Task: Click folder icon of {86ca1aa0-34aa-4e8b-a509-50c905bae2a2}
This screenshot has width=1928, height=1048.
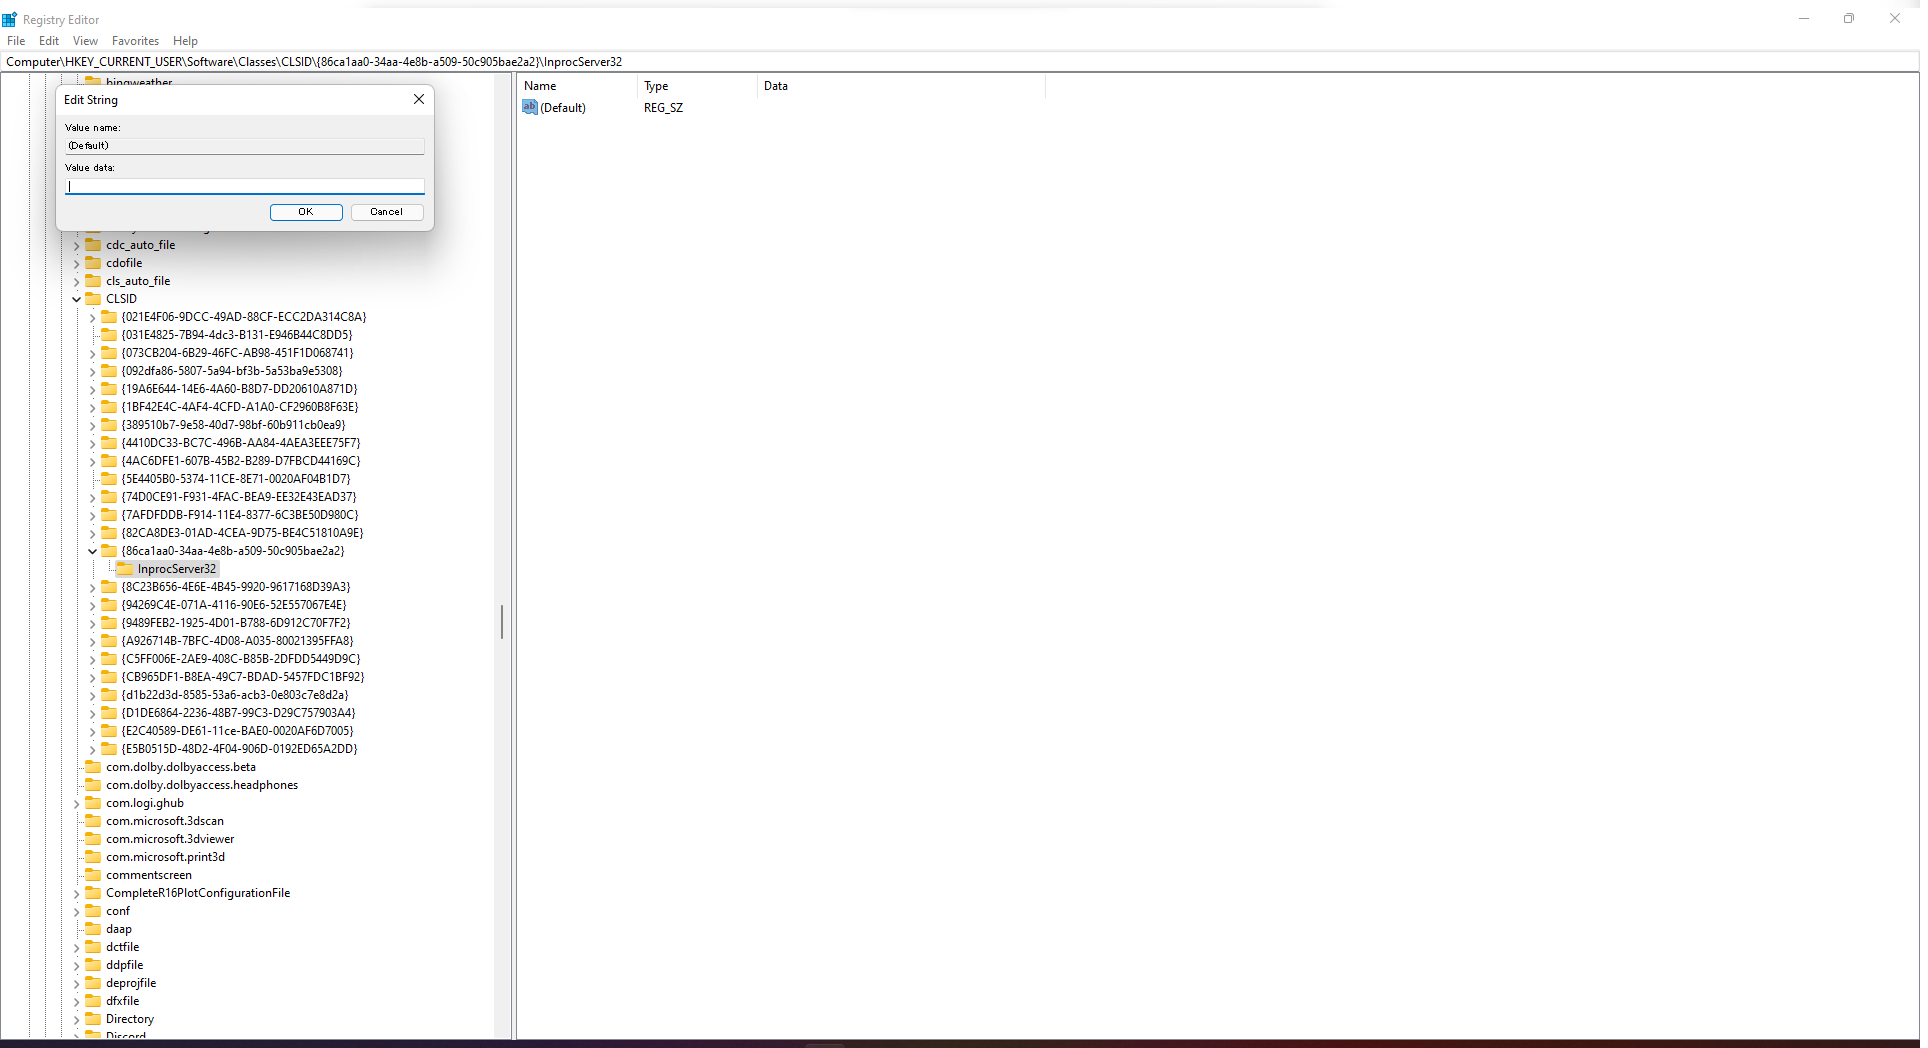Action: pyautogui.click(x=109, y=550)
